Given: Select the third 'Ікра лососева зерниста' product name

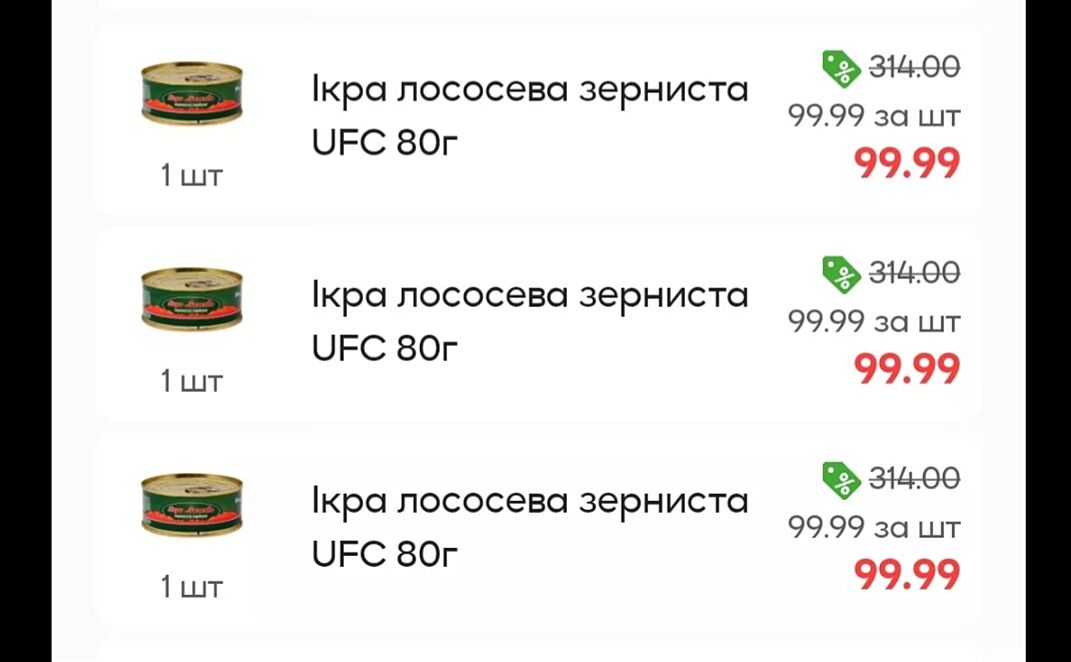Looking at the screenshot, I should 530,500.
